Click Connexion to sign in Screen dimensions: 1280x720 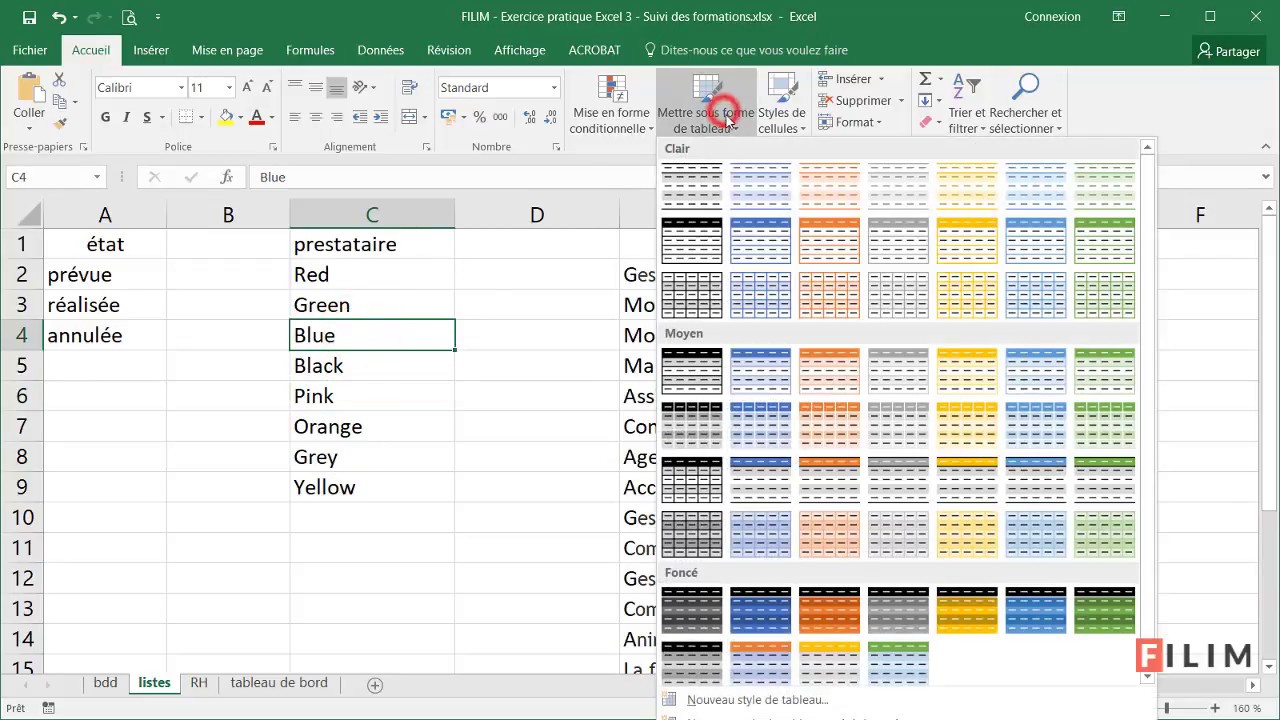click(x=1052, y=17)
